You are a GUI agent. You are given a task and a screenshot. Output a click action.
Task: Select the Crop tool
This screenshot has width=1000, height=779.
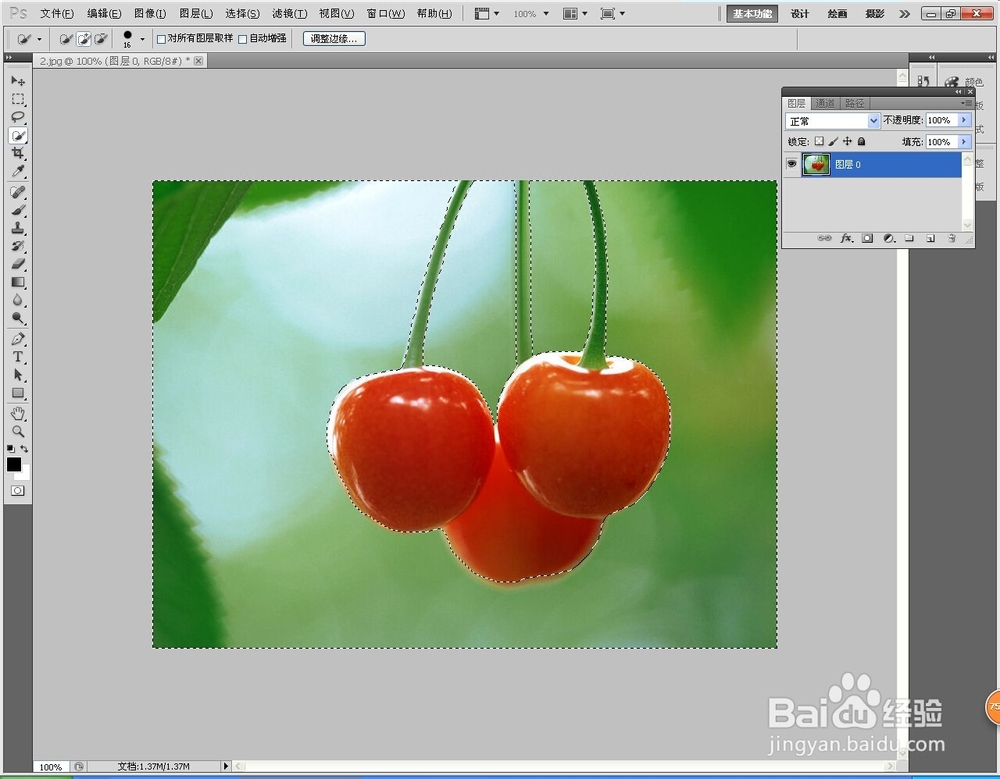pos(18,153)
